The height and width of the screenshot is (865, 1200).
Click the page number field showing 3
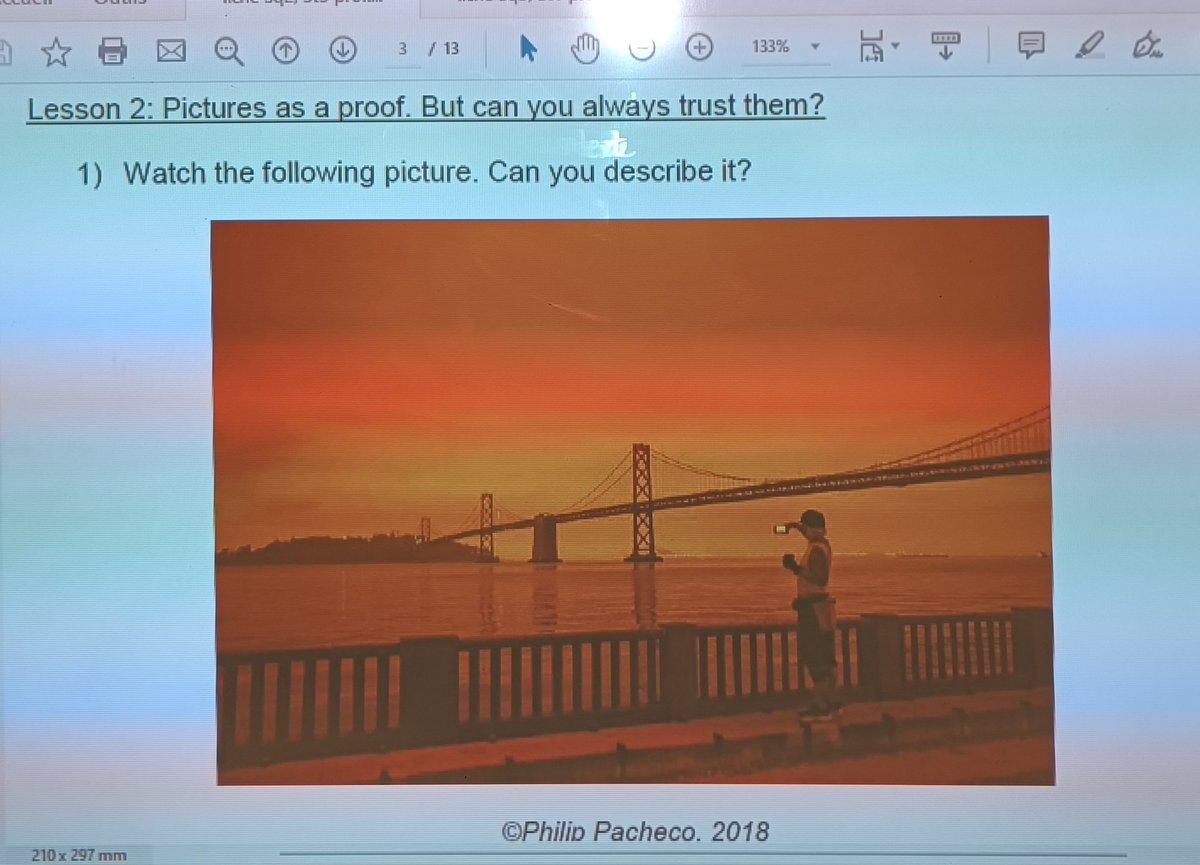(402, 49)
